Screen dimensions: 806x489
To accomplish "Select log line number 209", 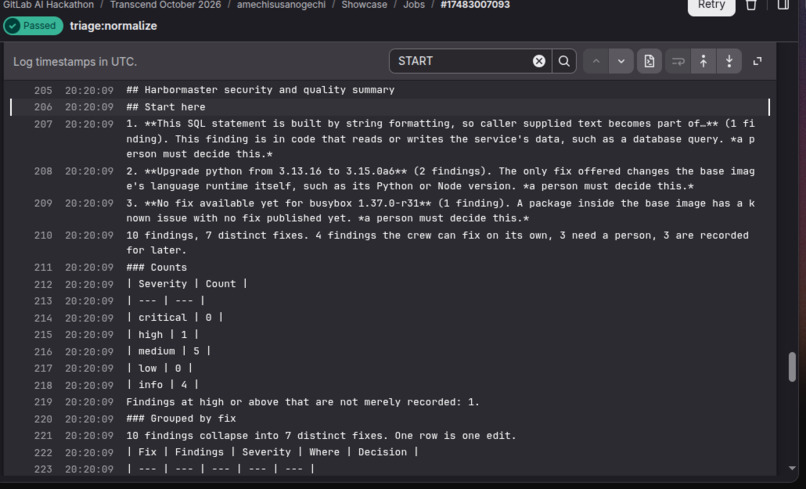I will [43, 203].
